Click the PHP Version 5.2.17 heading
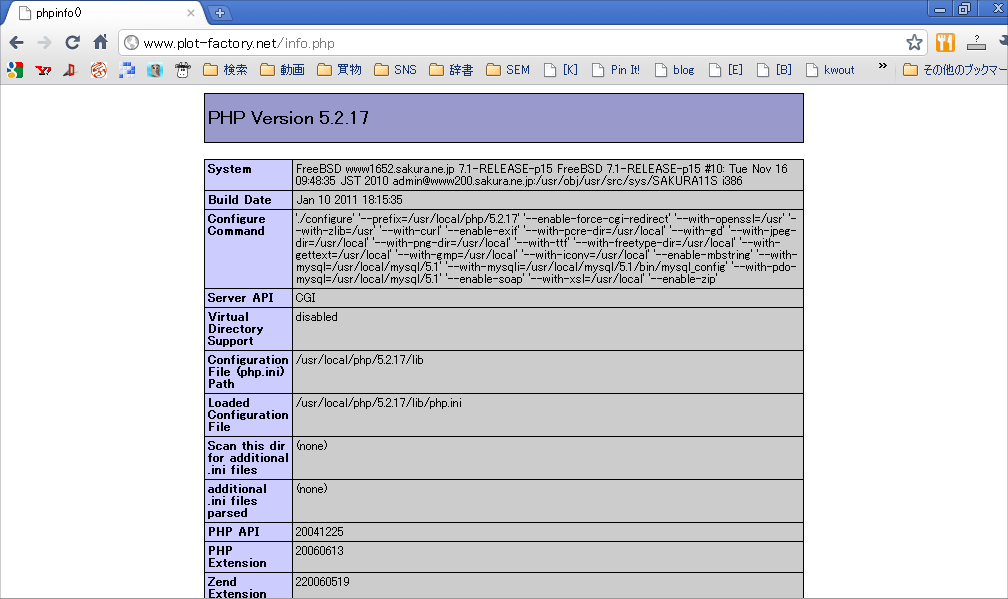This screenshot has height=599, width=1008. [288, 118]
